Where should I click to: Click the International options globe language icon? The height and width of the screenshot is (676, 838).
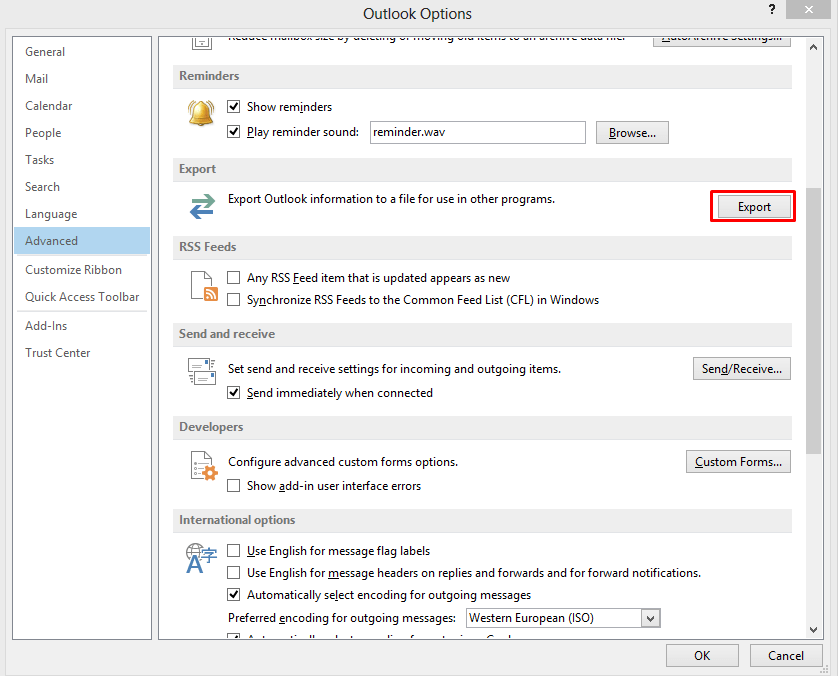pos(201,558)
